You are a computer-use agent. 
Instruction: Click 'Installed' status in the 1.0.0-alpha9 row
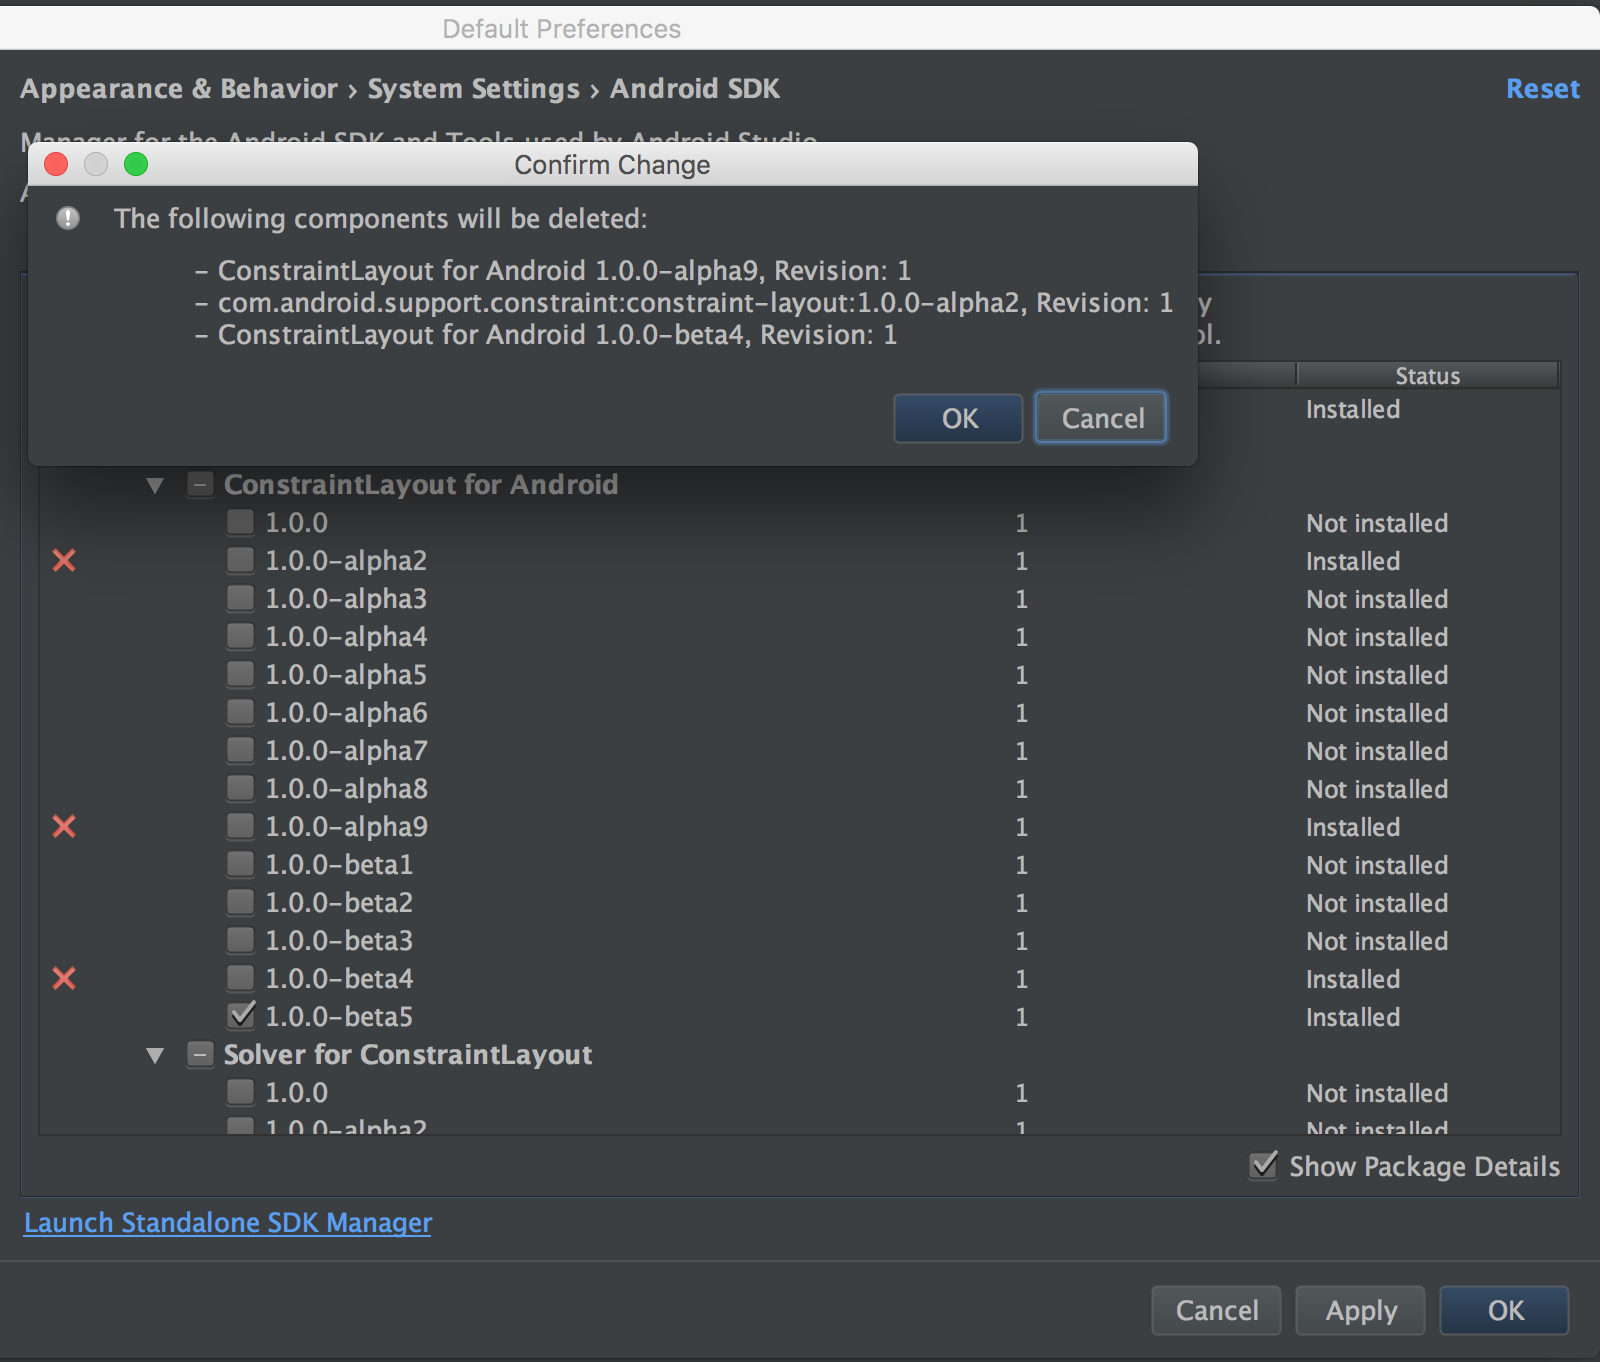[x=1353, y=827]
